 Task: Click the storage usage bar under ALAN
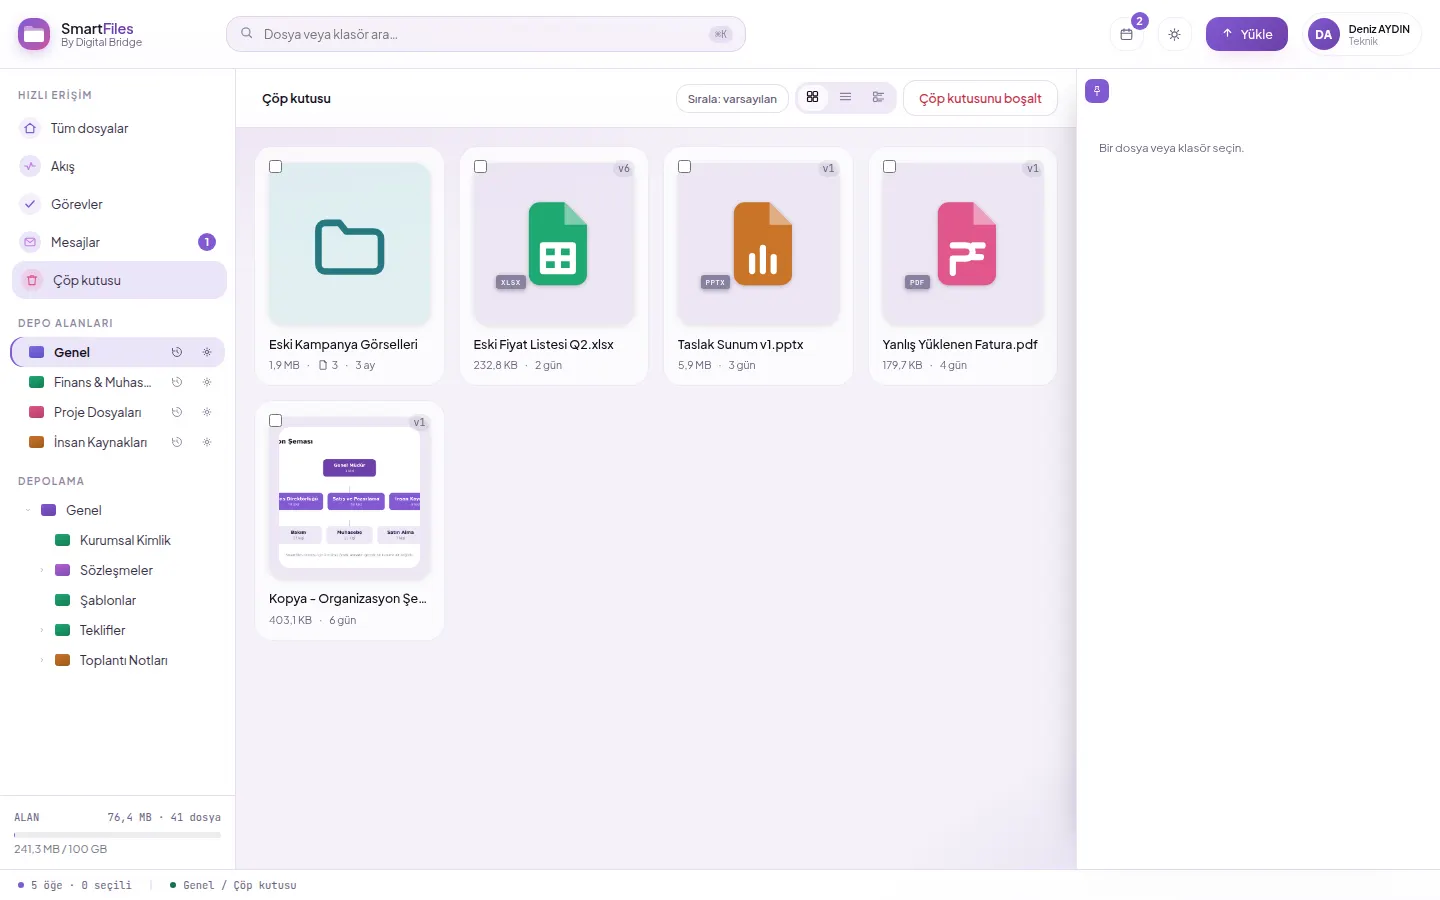tap(117, 834)
